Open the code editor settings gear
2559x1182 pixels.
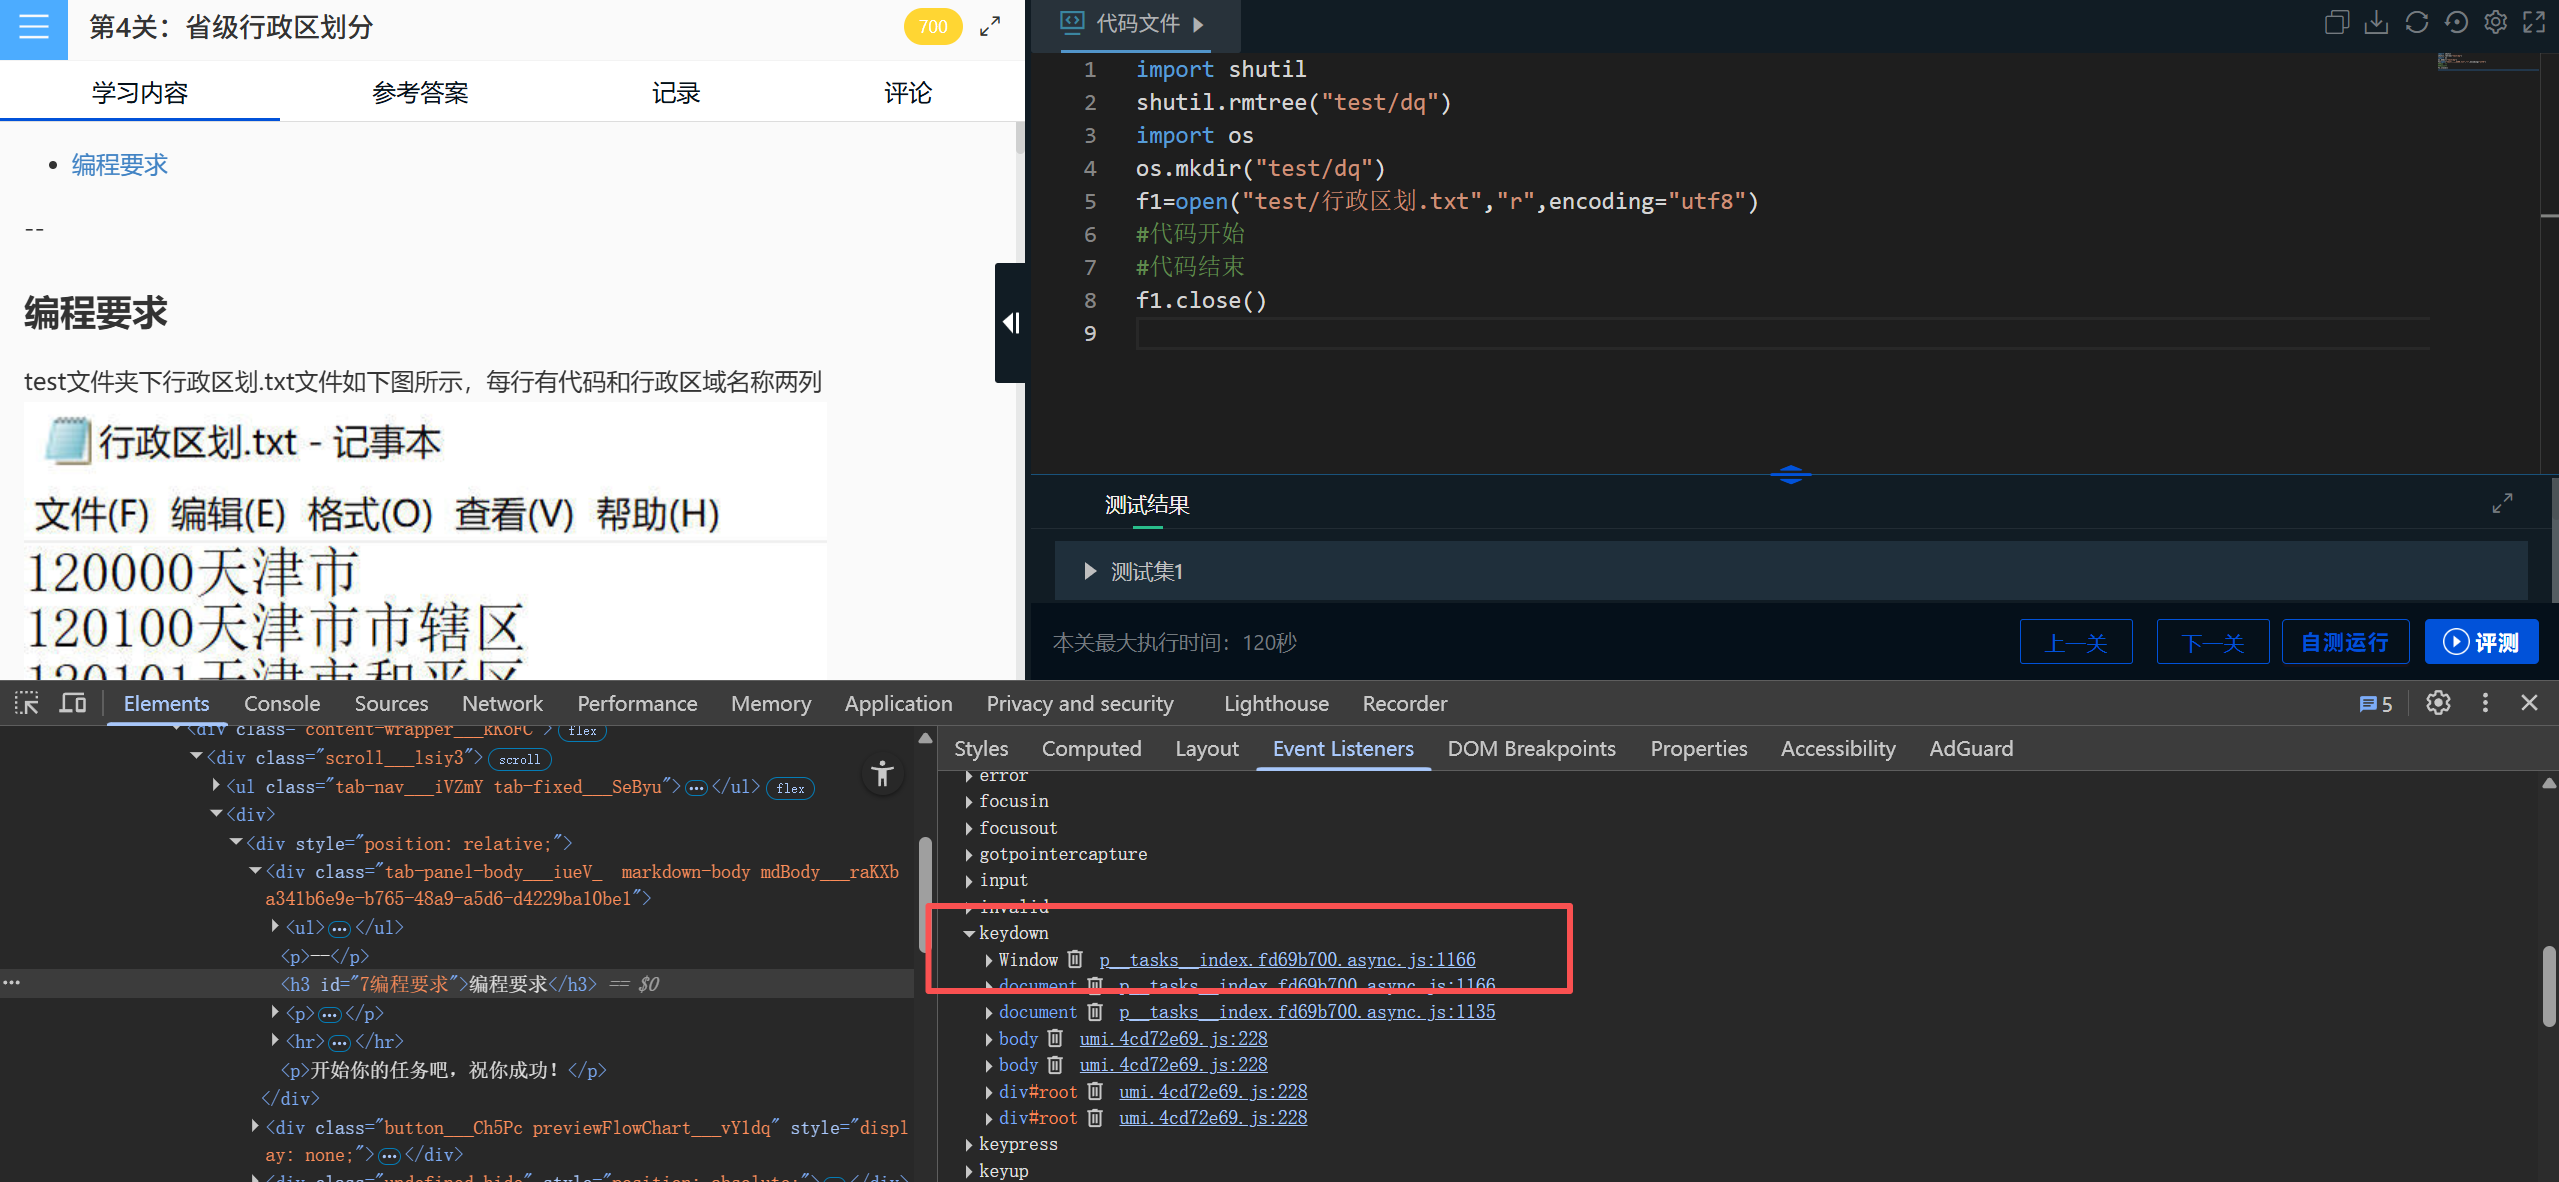2495,23
